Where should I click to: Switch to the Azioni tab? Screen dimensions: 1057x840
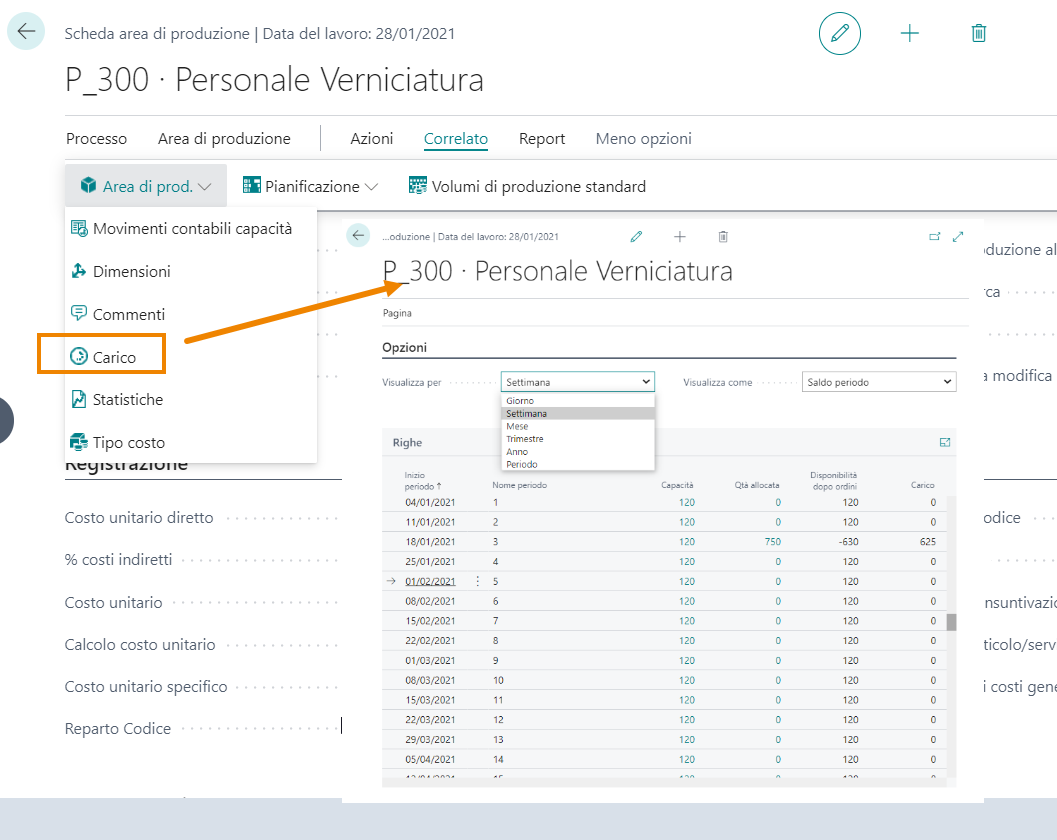371,139
